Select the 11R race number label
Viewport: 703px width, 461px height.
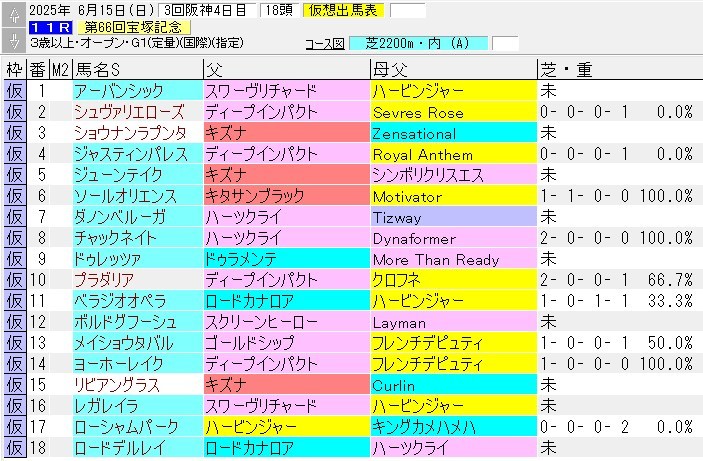click(51, 27)
